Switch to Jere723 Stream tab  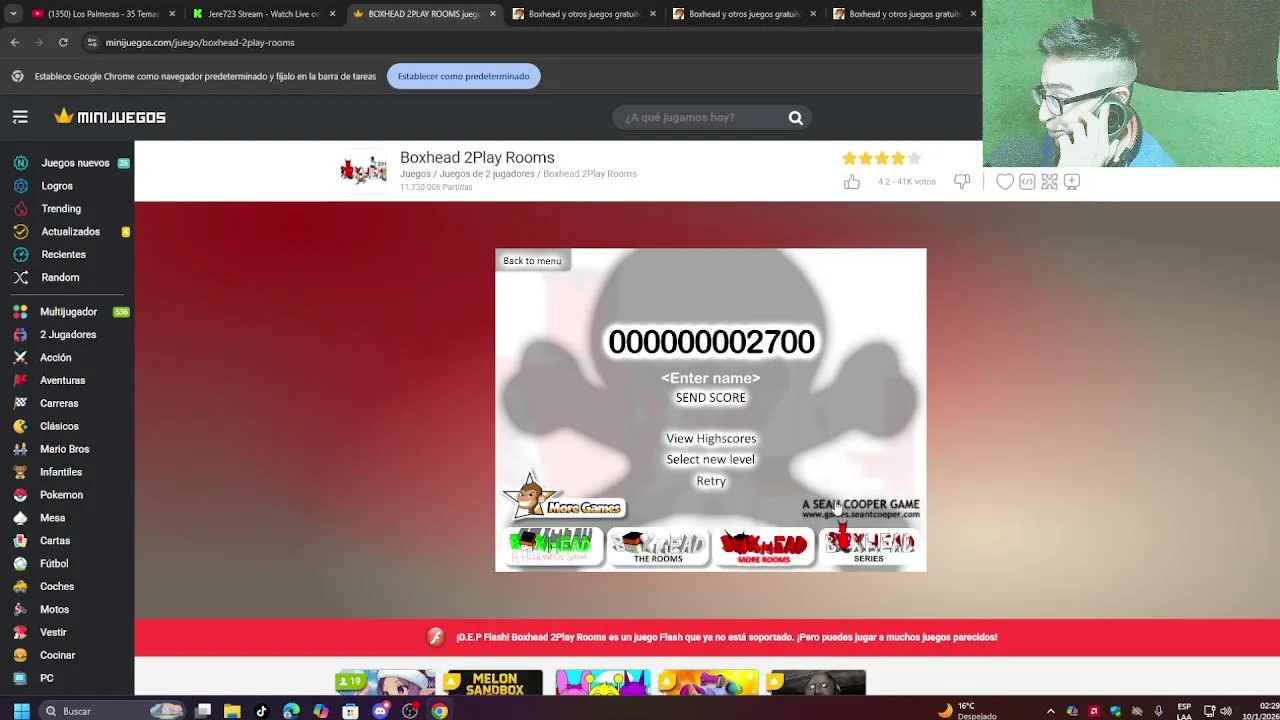[x=263, y=14]
